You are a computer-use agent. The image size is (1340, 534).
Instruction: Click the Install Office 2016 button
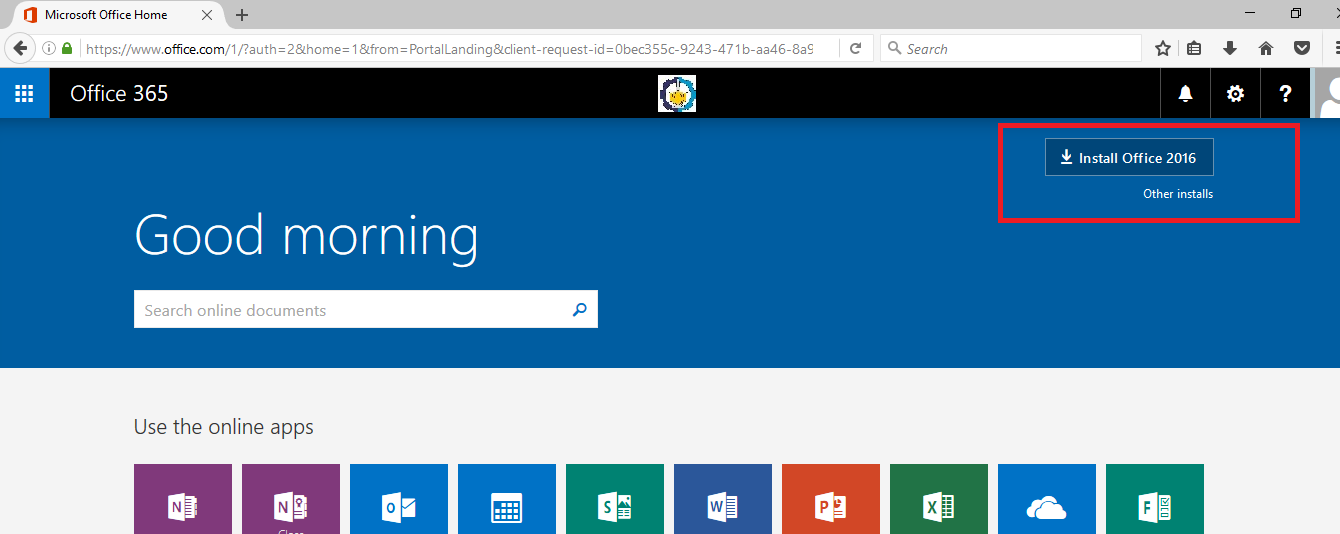coord(1128,158)
